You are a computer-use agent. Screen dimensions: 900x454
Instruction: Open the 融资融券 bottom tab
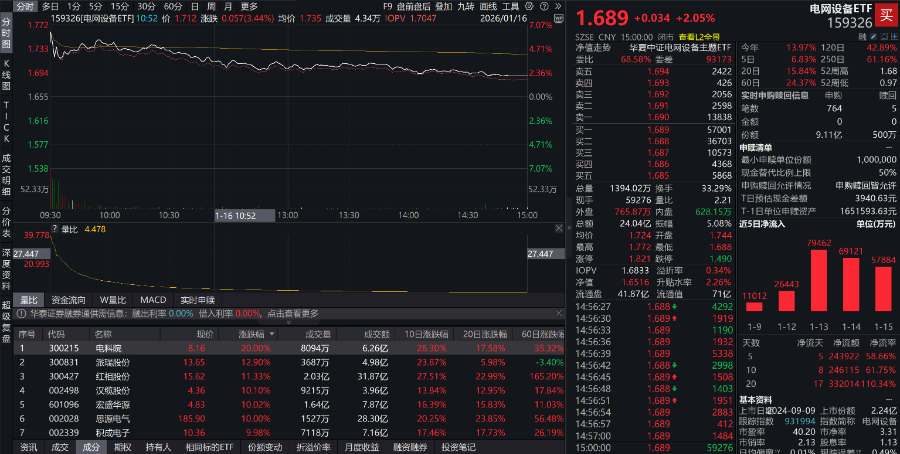[410, 447]
